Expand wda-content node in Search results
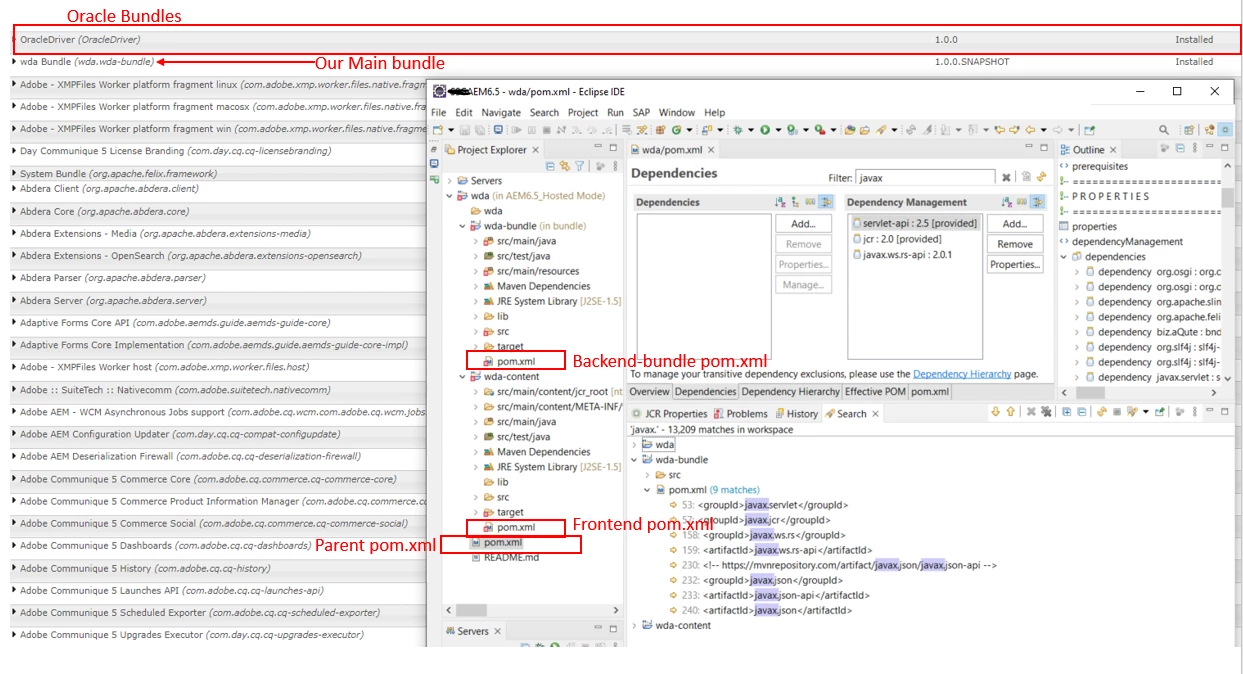The image size is (1243, 674). (x=634, y=626)
